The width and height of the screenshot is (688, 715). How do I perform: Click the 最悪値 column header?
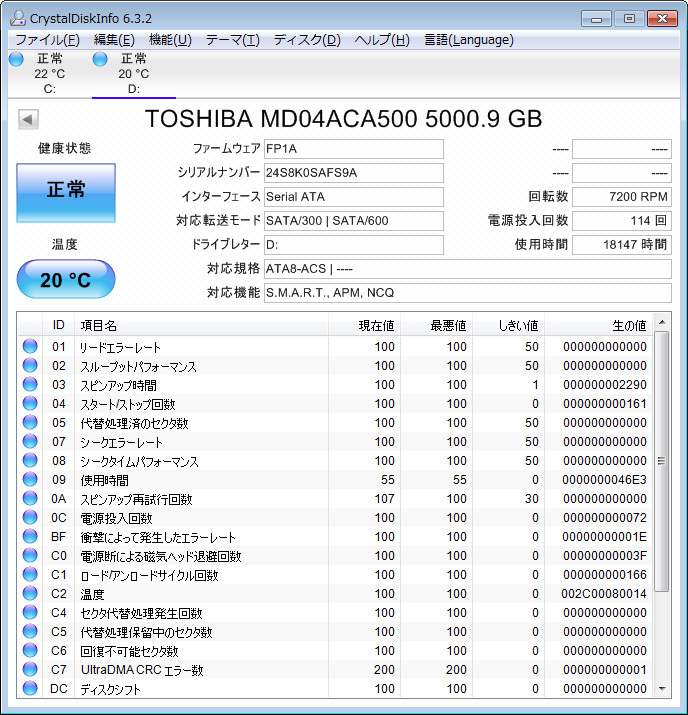[436, 325]
